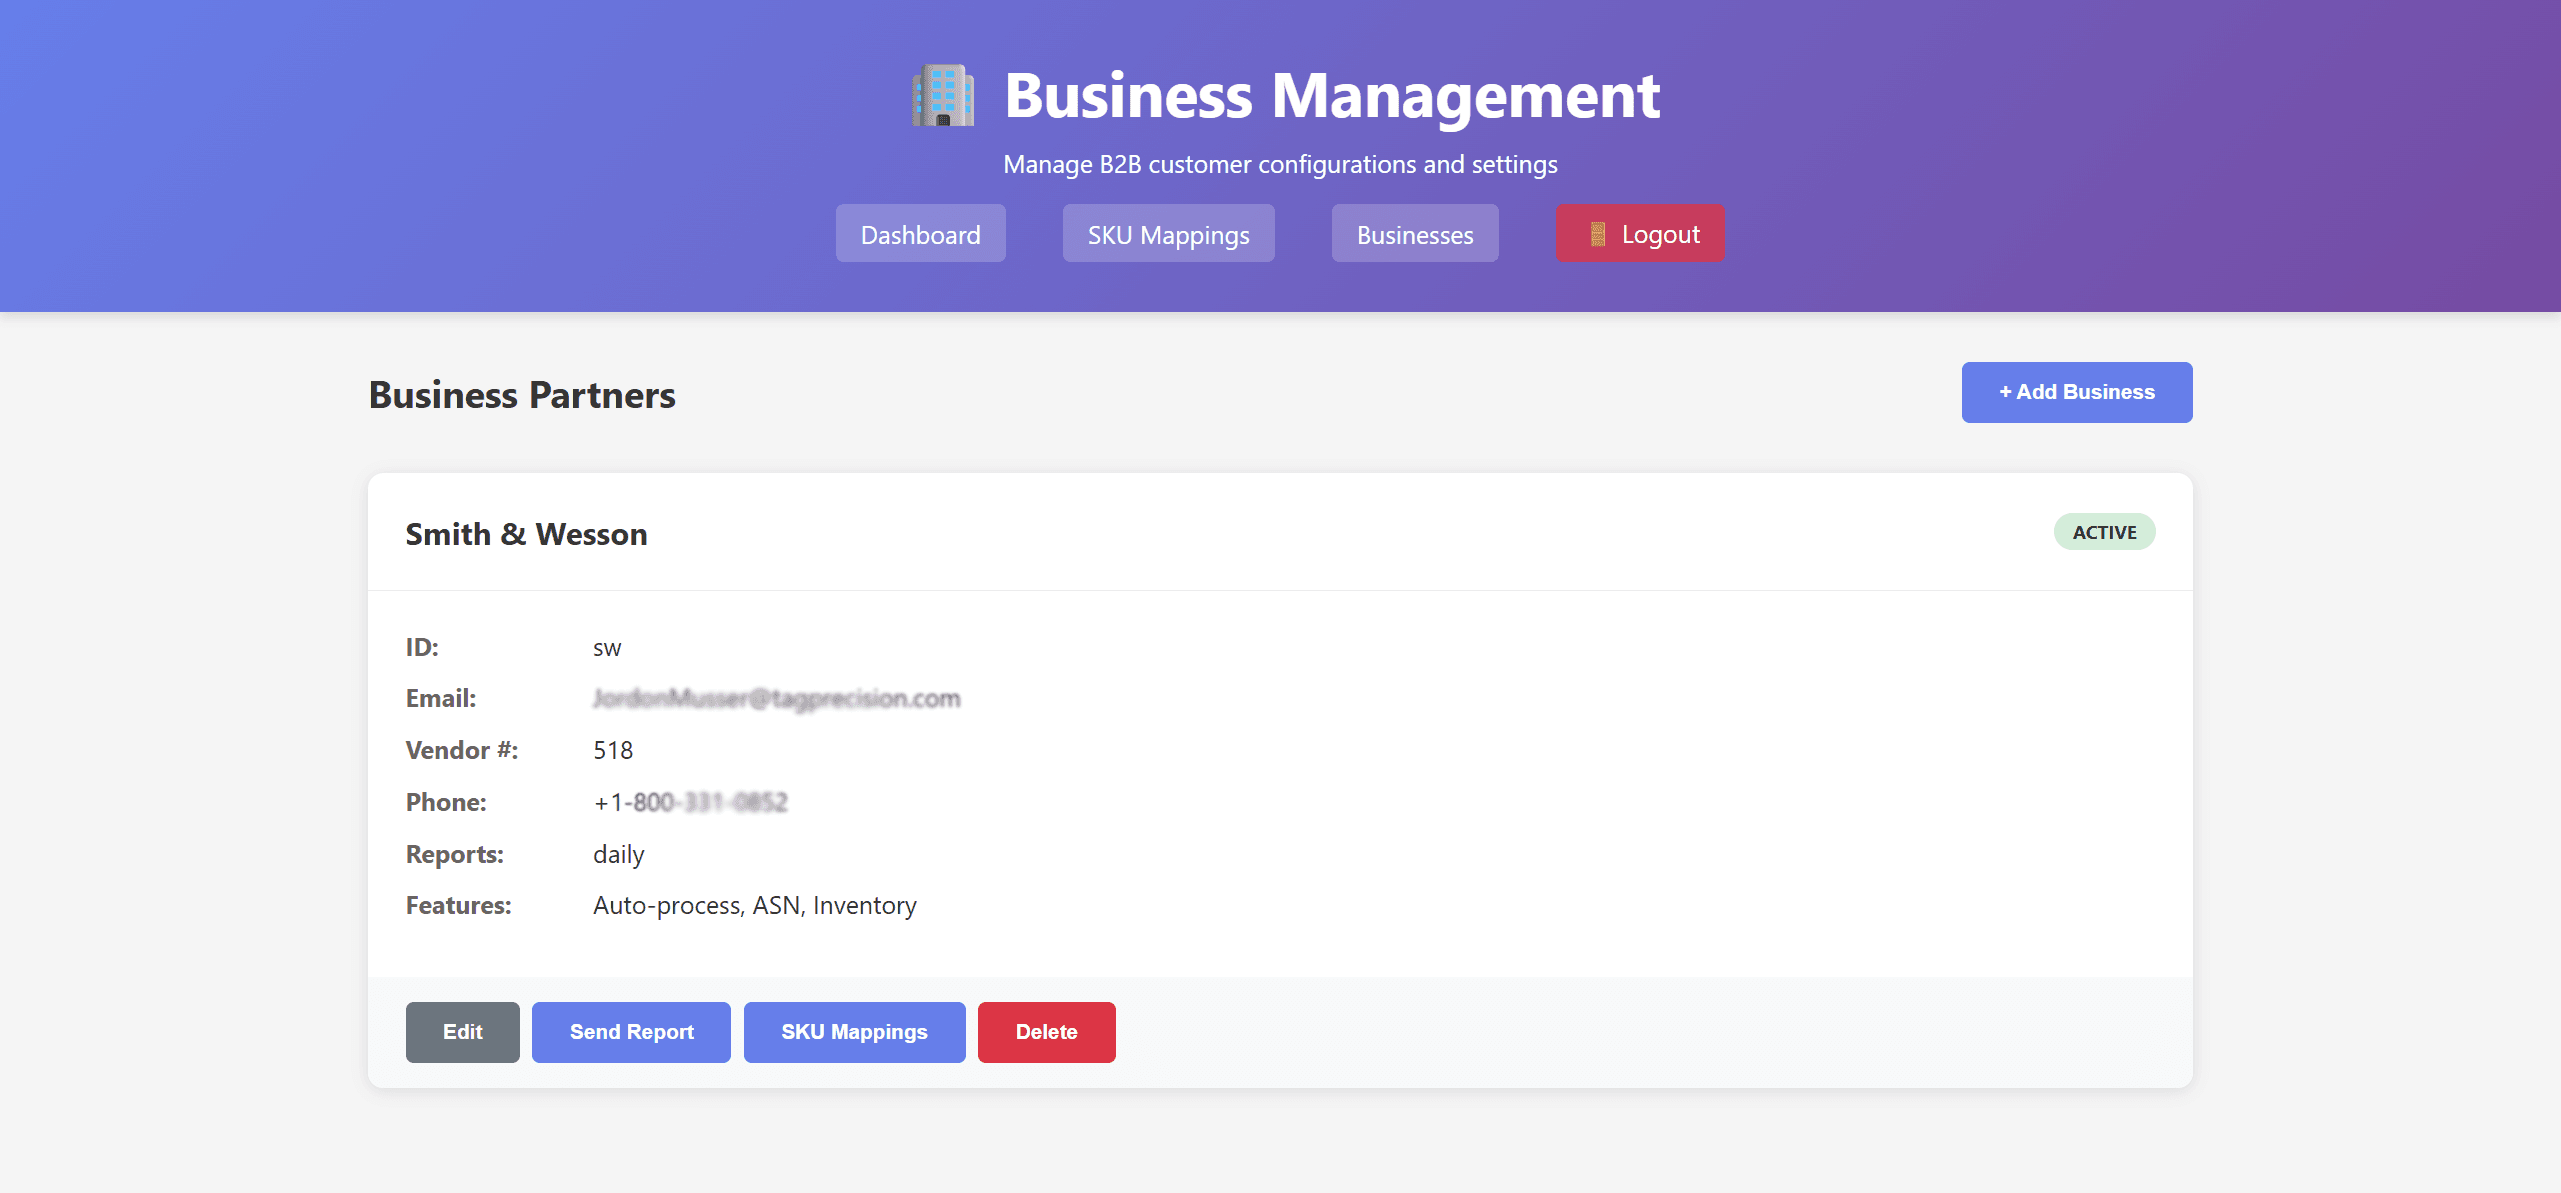Image resolution: width=2561 pixels, height=1193 pixels.
Task: Click the daily Reports frequency value
Action: coord(618,854)
